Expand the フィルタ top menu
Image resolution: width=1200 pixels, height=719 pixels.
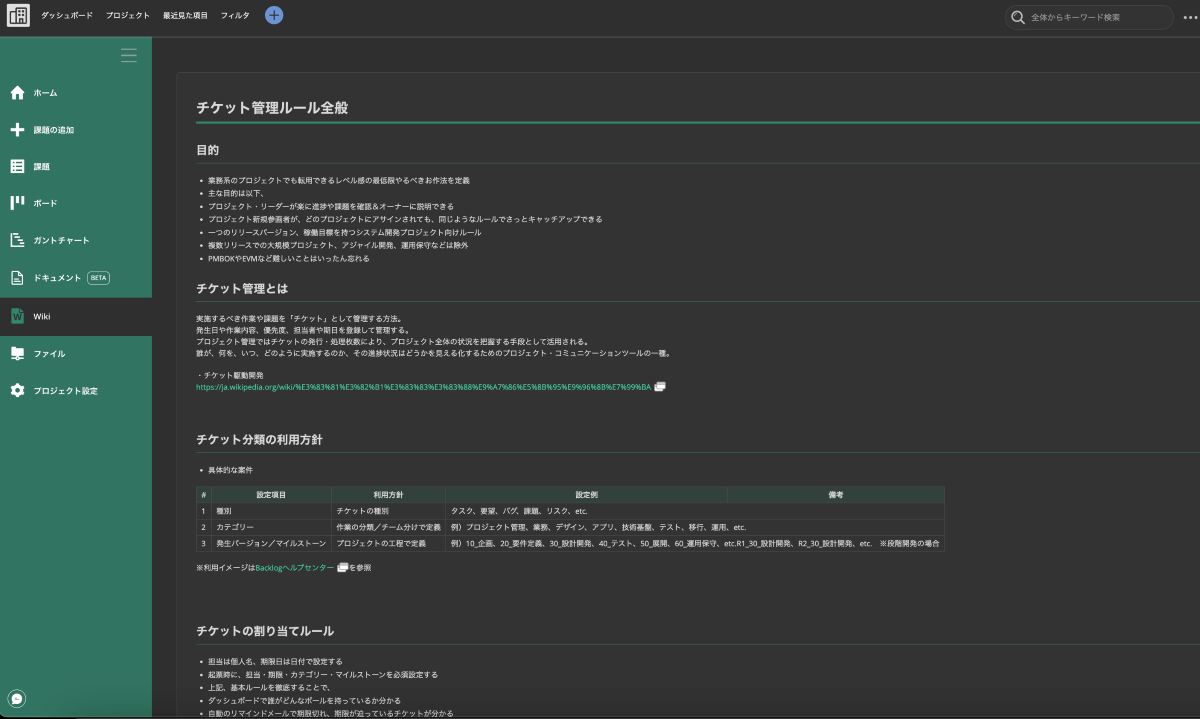click(x=235, y=16)
